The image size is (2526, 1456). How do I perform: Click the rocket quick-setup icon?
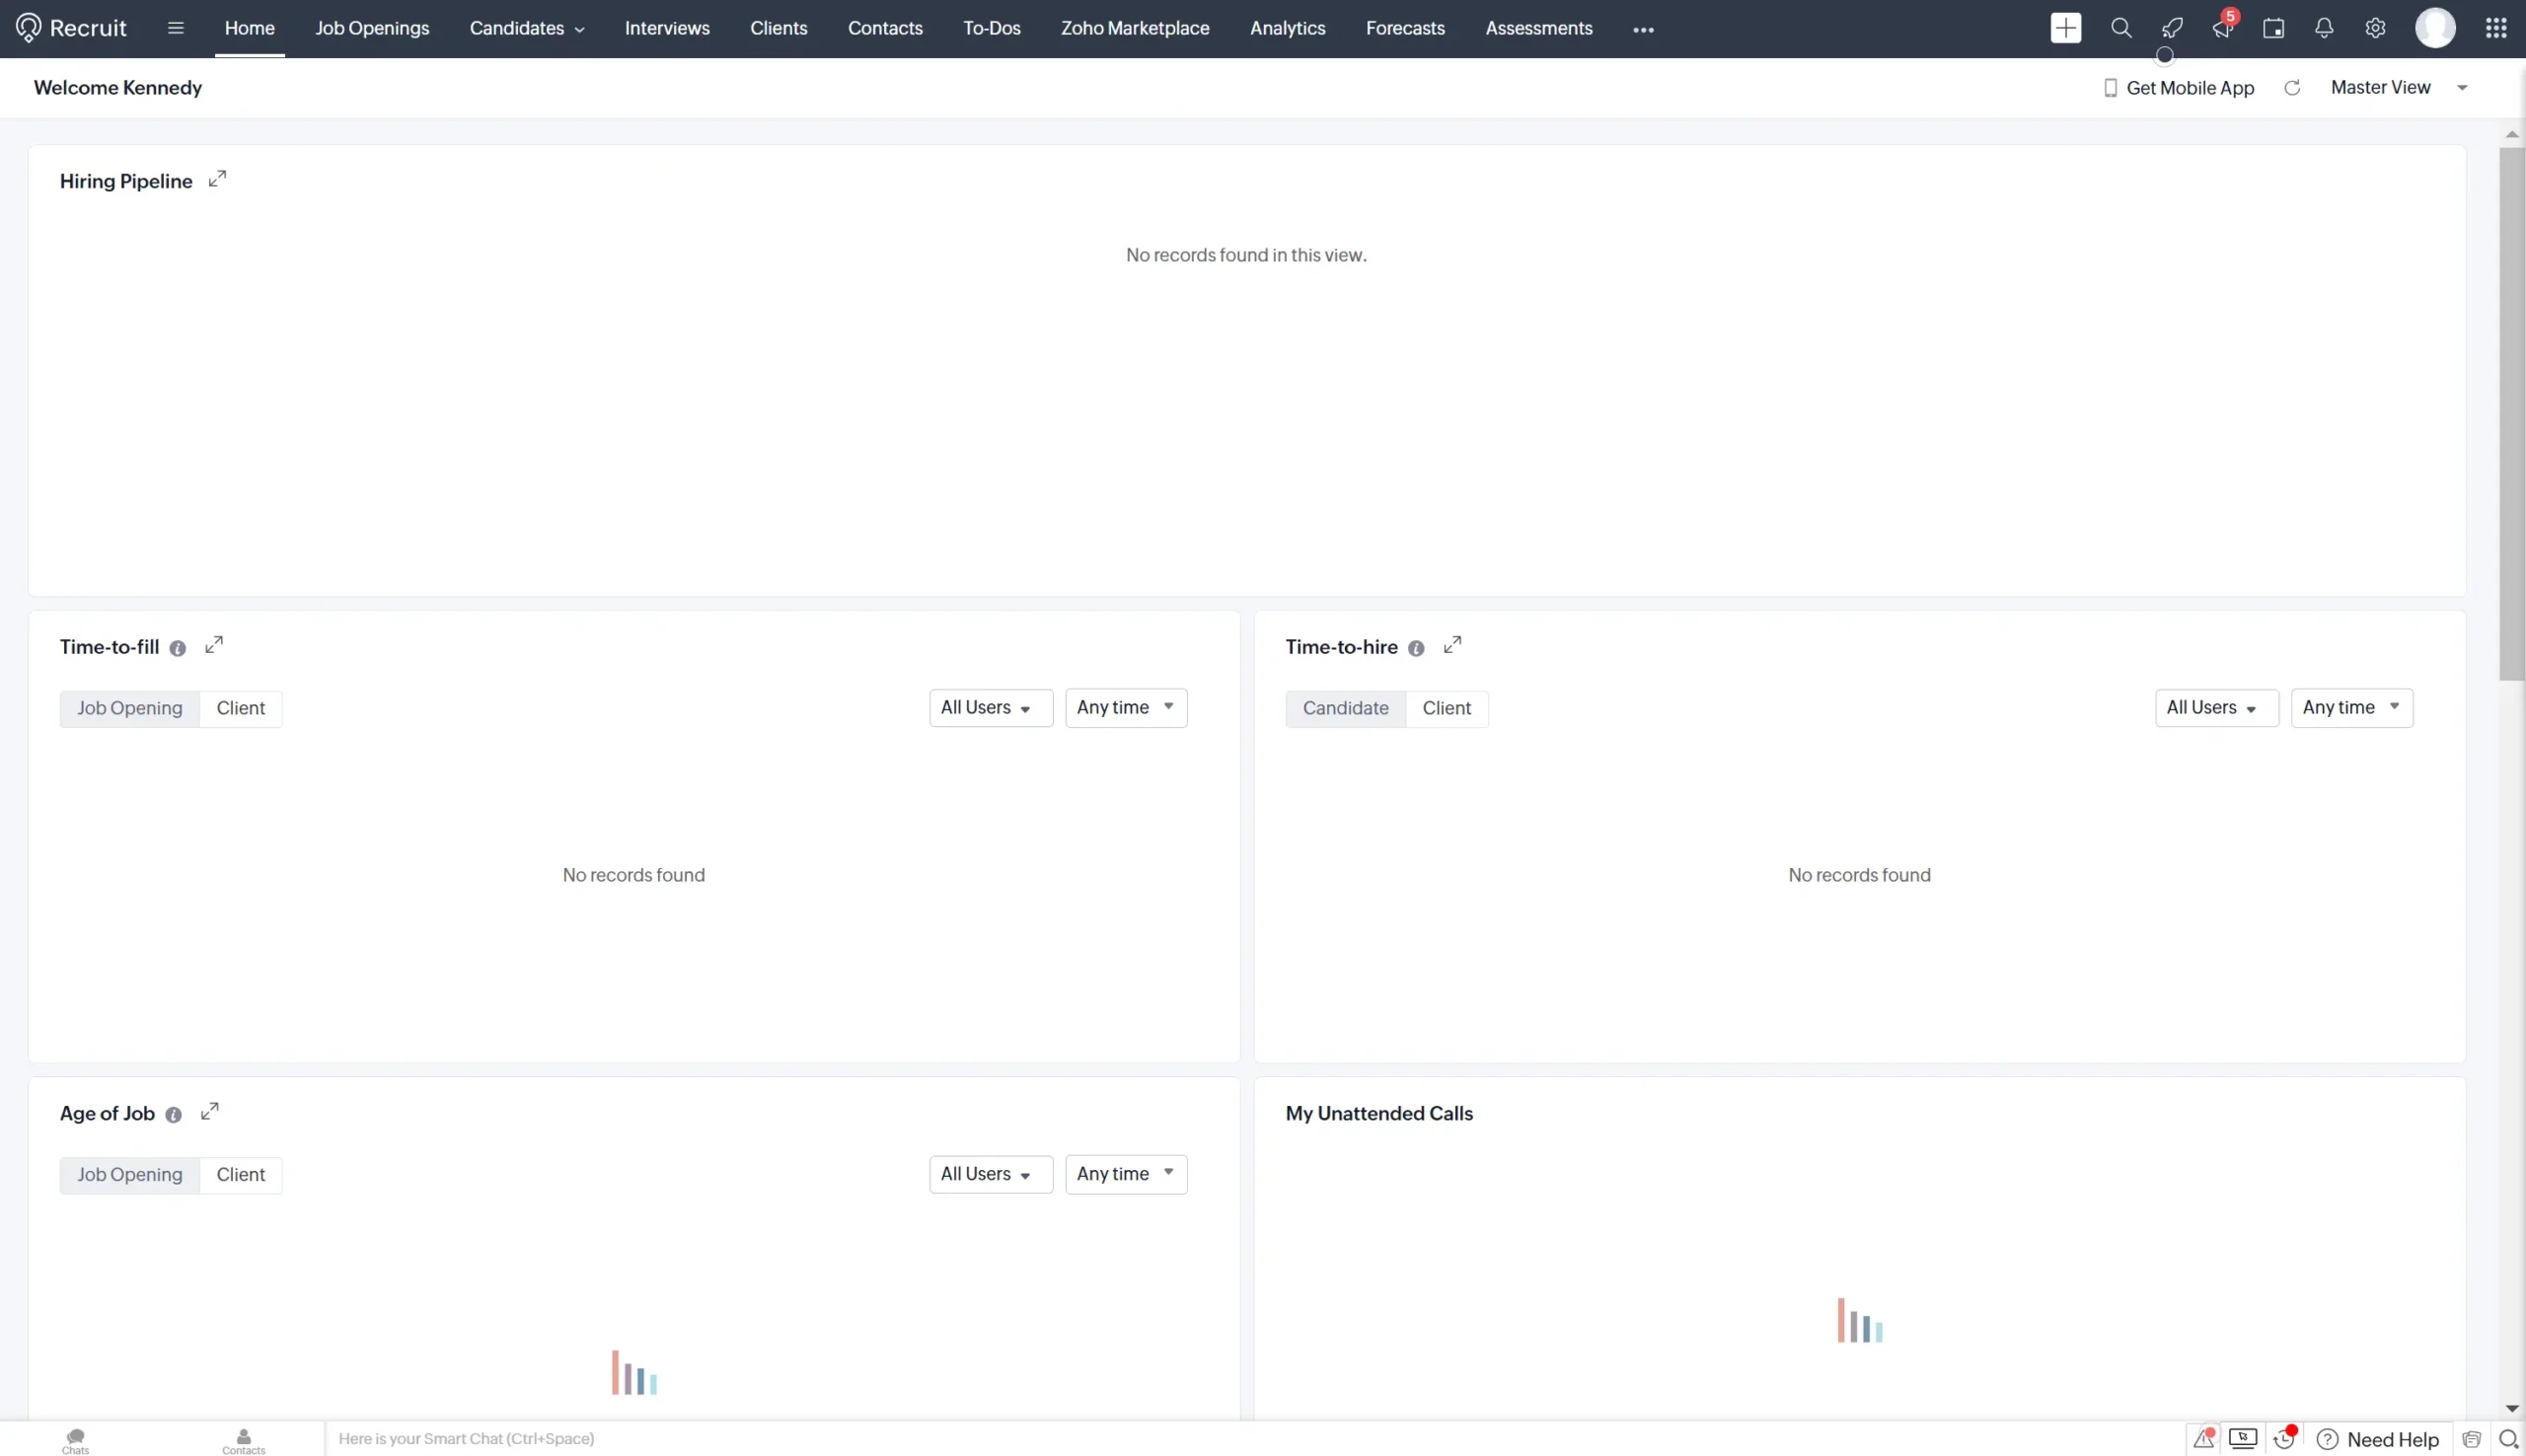[2172, 27]
